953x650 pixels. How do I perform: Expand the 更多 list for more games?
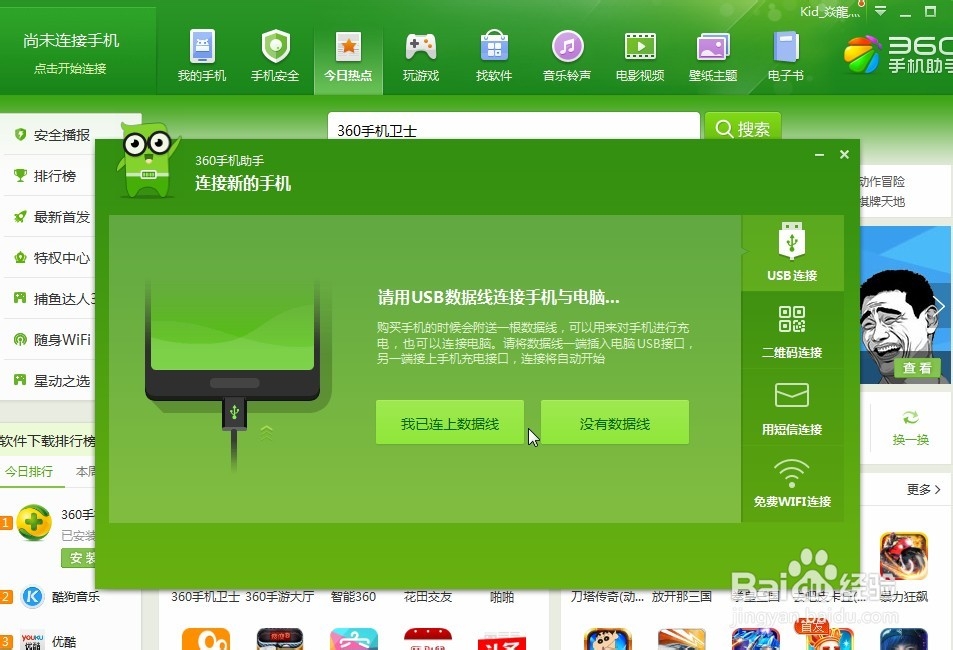pyautogui.click(x=921, y=489)
